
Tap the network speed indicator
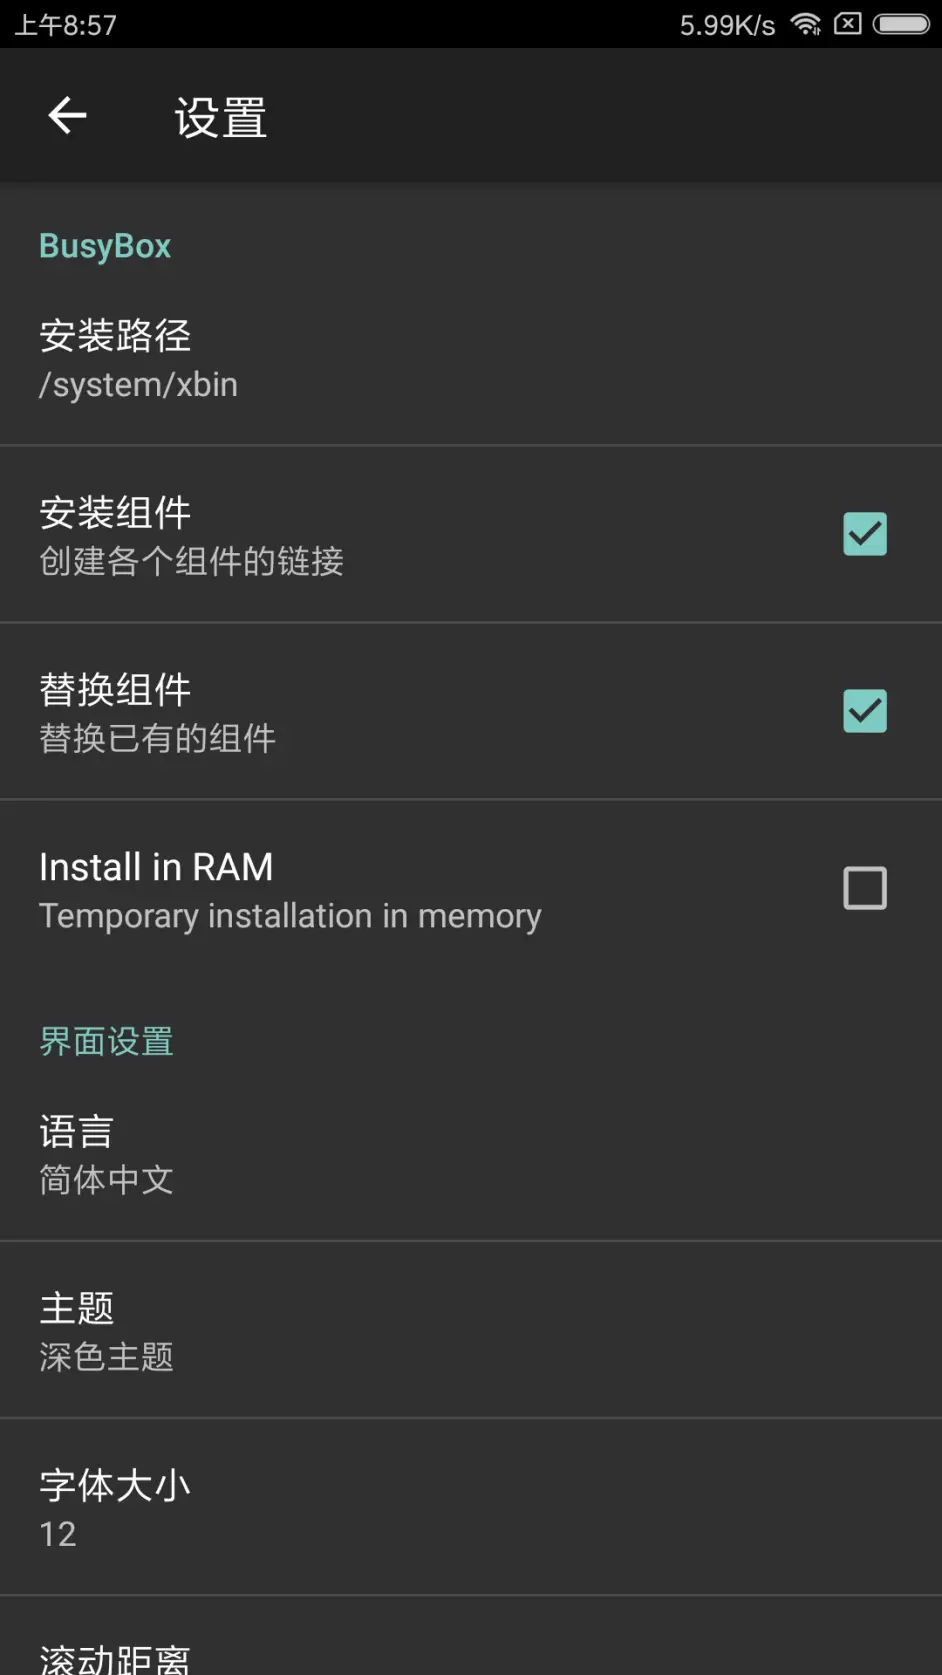point(727,25)
